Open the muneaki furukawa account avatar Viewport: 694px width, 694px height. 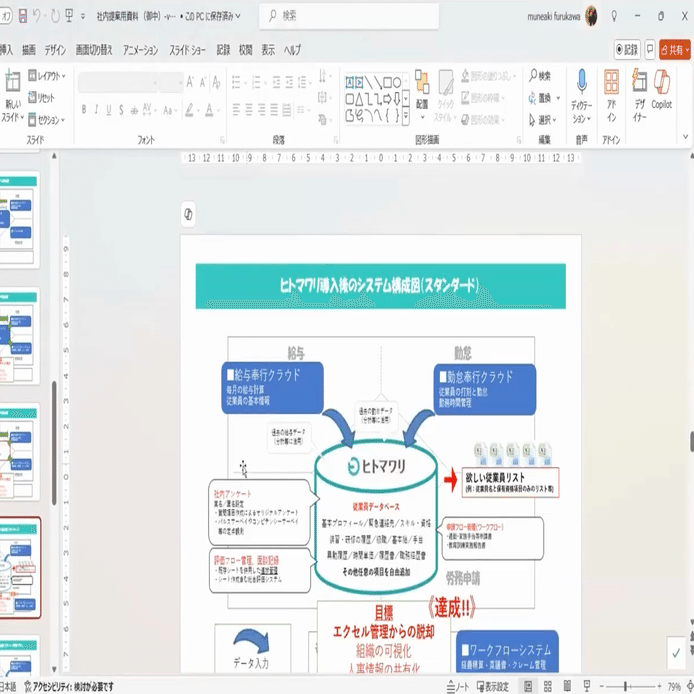tap(591, 16)
